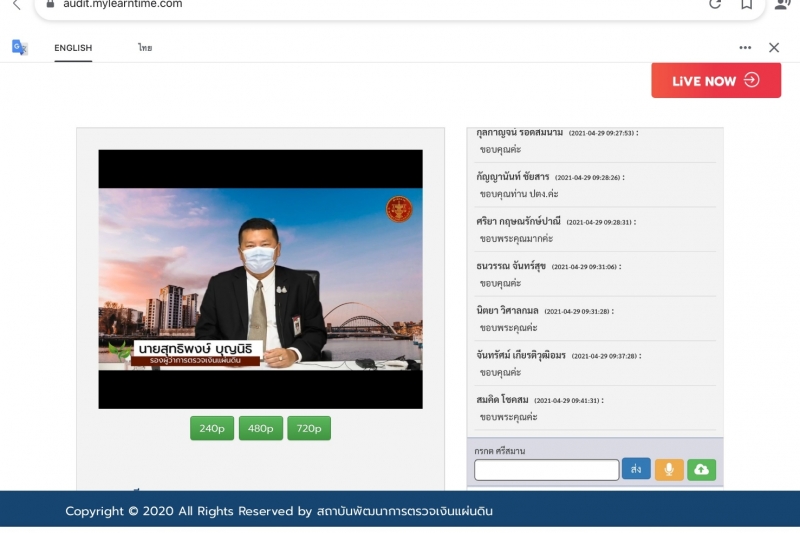Click the Google Translate icon
This screenshot has width=800, height=533.
(19, 47)
